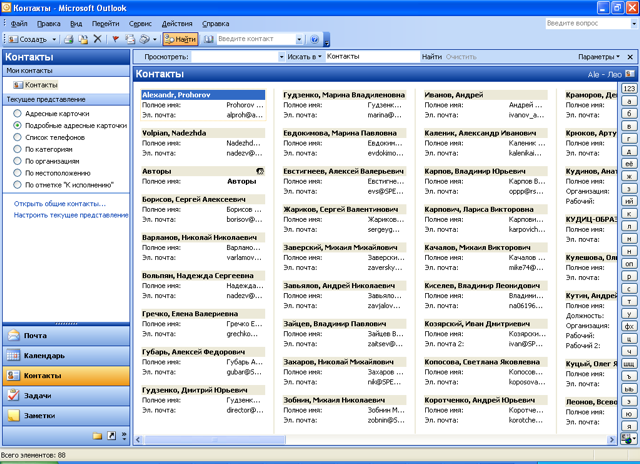Switch to Контакты navigation button

[x=66, y=376]
